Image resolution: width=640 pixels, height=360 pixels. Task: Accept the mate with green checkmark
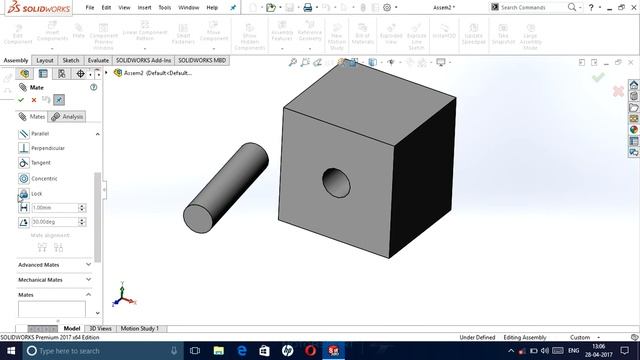pyautogui.click(x=21, y=100)
